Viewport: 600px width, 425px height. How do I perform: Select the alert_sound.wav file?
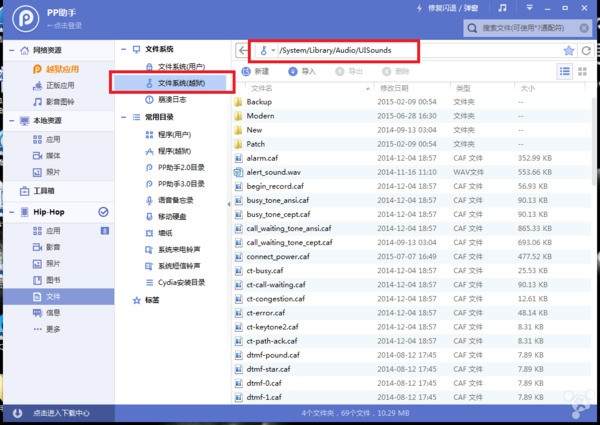[x=412, y=172]
